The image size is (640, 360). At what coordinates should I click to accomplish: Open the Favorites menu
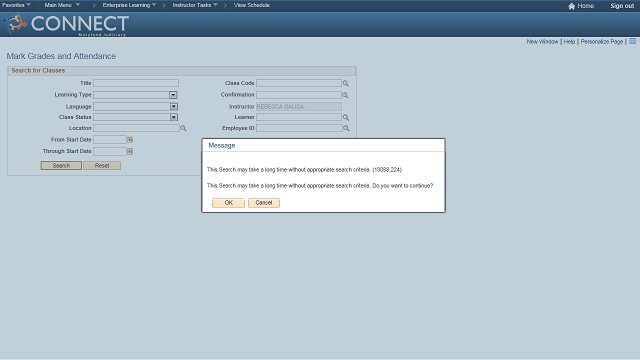tap(16, 5)
